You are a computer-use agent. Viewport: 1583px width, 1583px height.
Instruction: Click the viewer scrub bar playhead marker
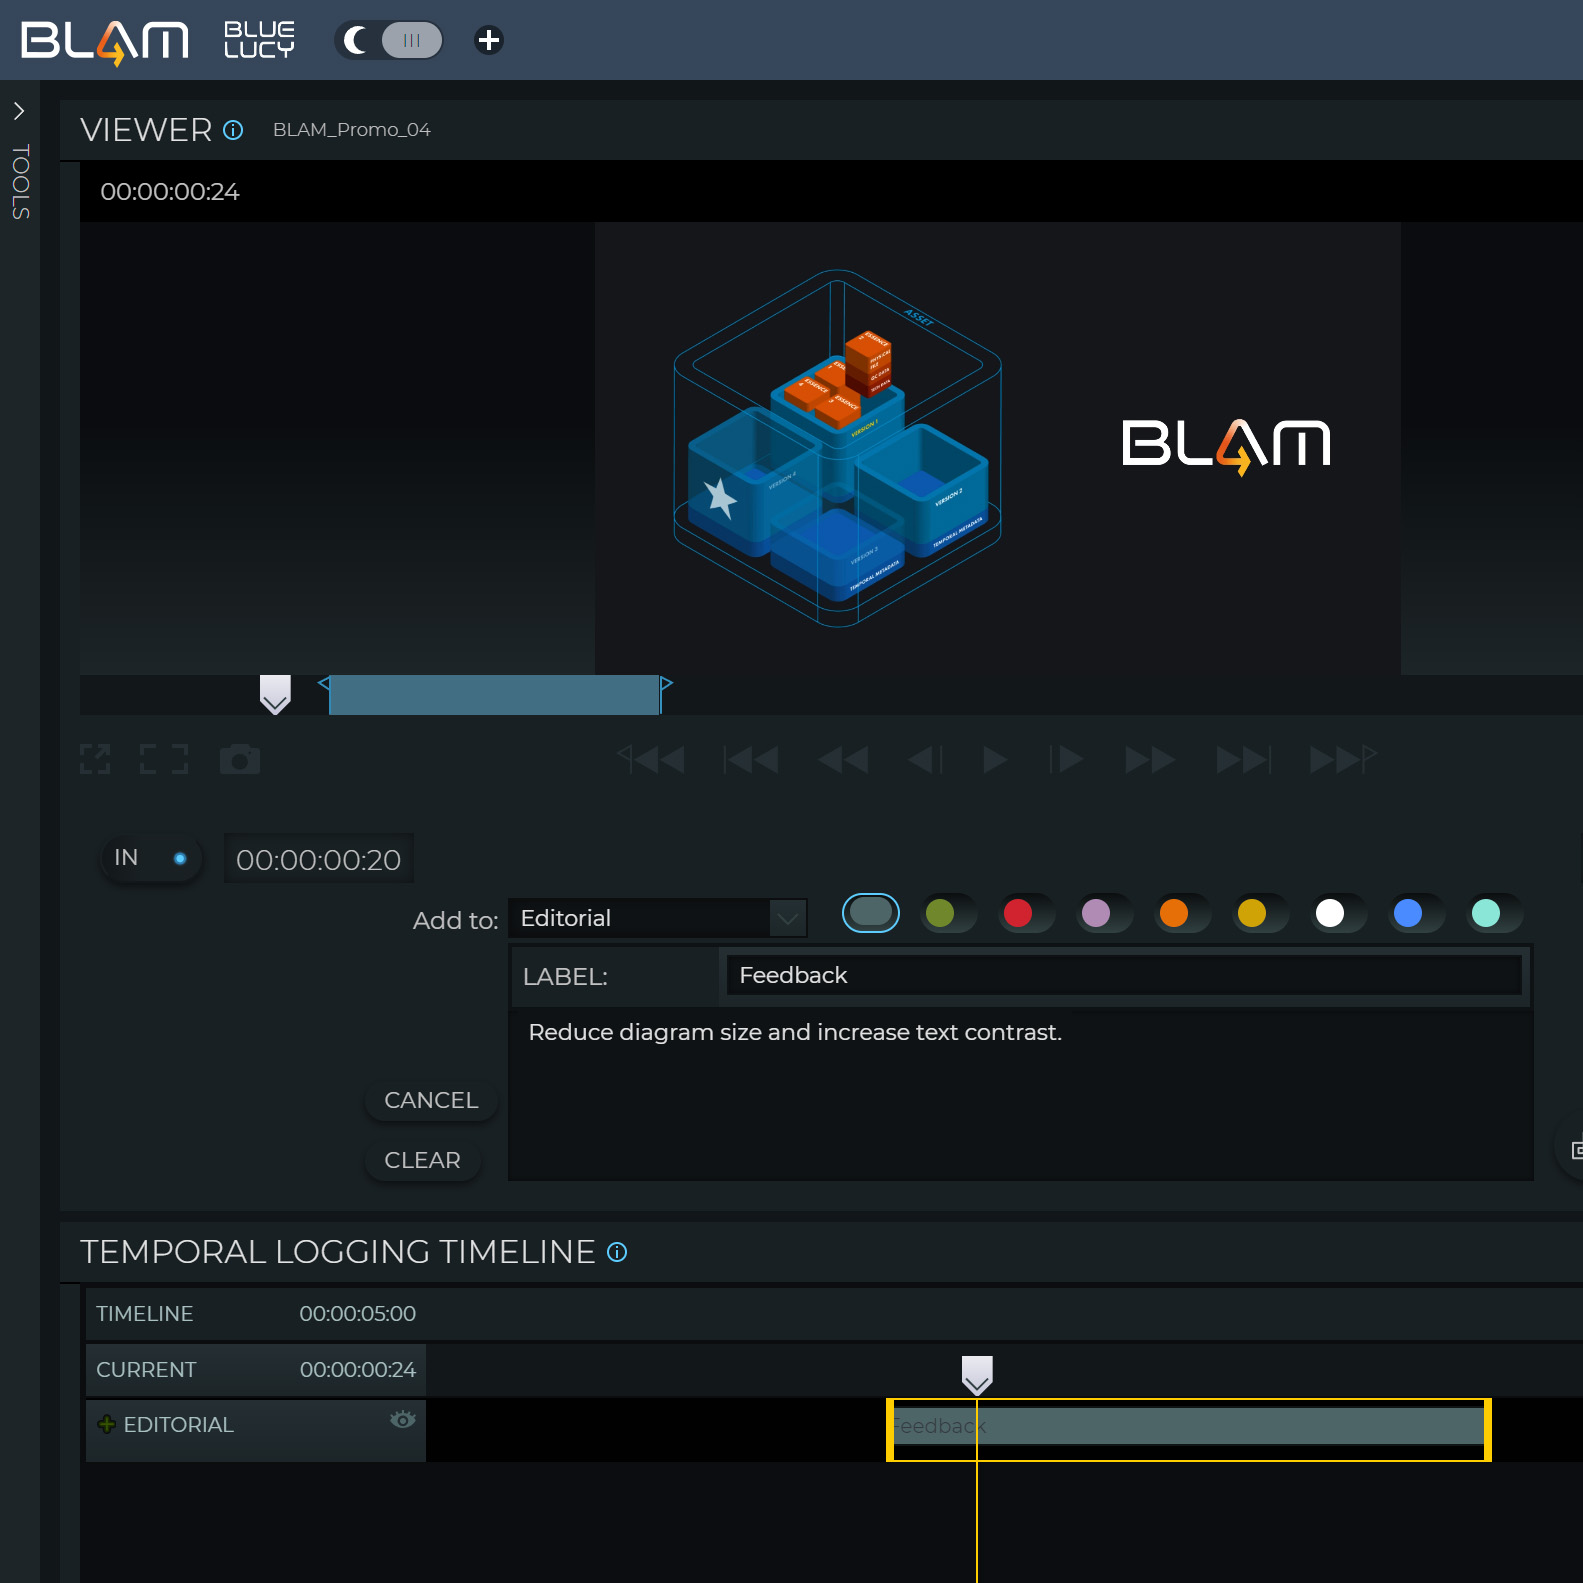(x=275, y=693)
